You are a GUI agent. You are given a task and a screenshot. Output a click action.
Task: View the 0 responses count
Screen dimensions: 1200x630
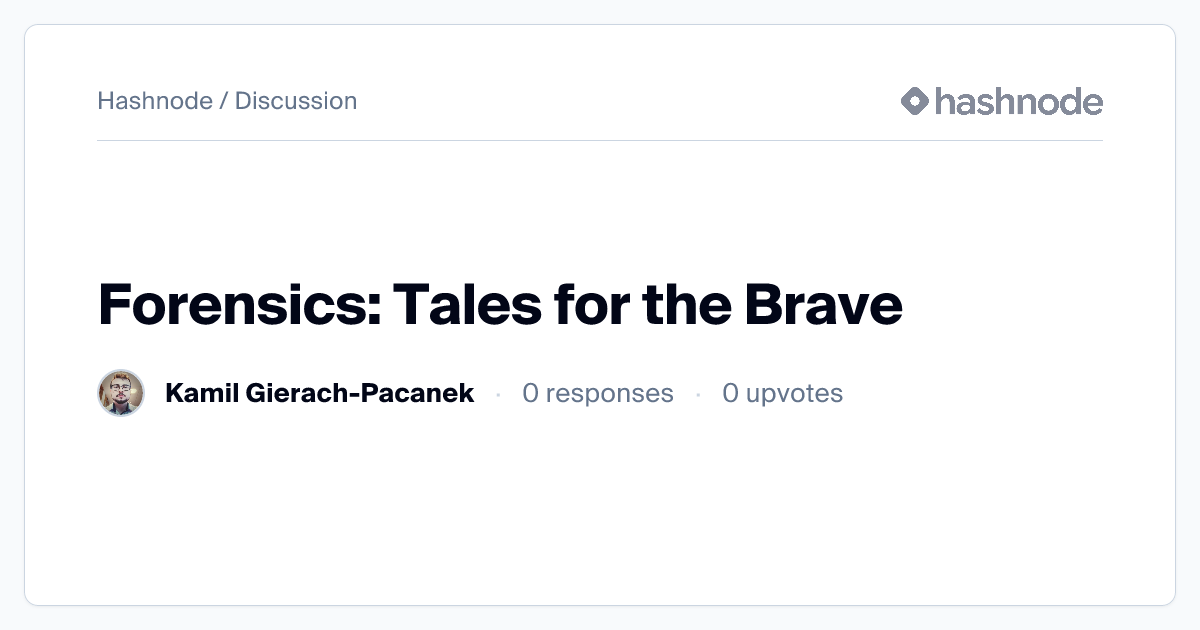[x=598, y=393]
